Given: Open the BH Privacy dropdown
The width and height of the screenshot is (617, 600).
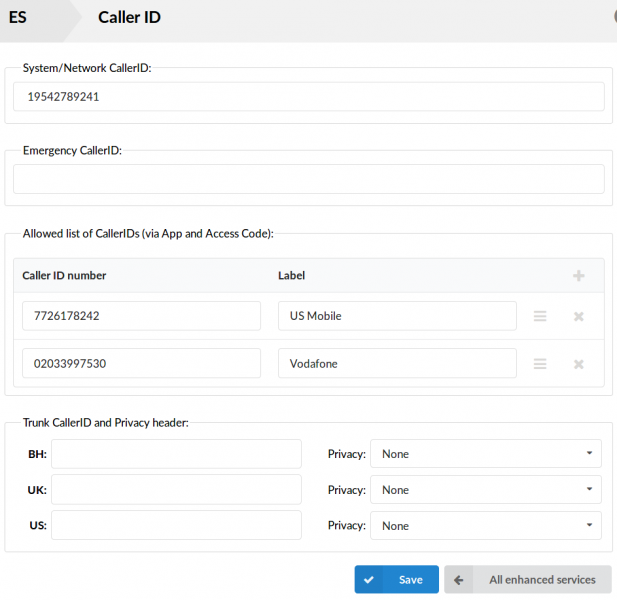Looking at the screenshot, I should coord(486,454).
